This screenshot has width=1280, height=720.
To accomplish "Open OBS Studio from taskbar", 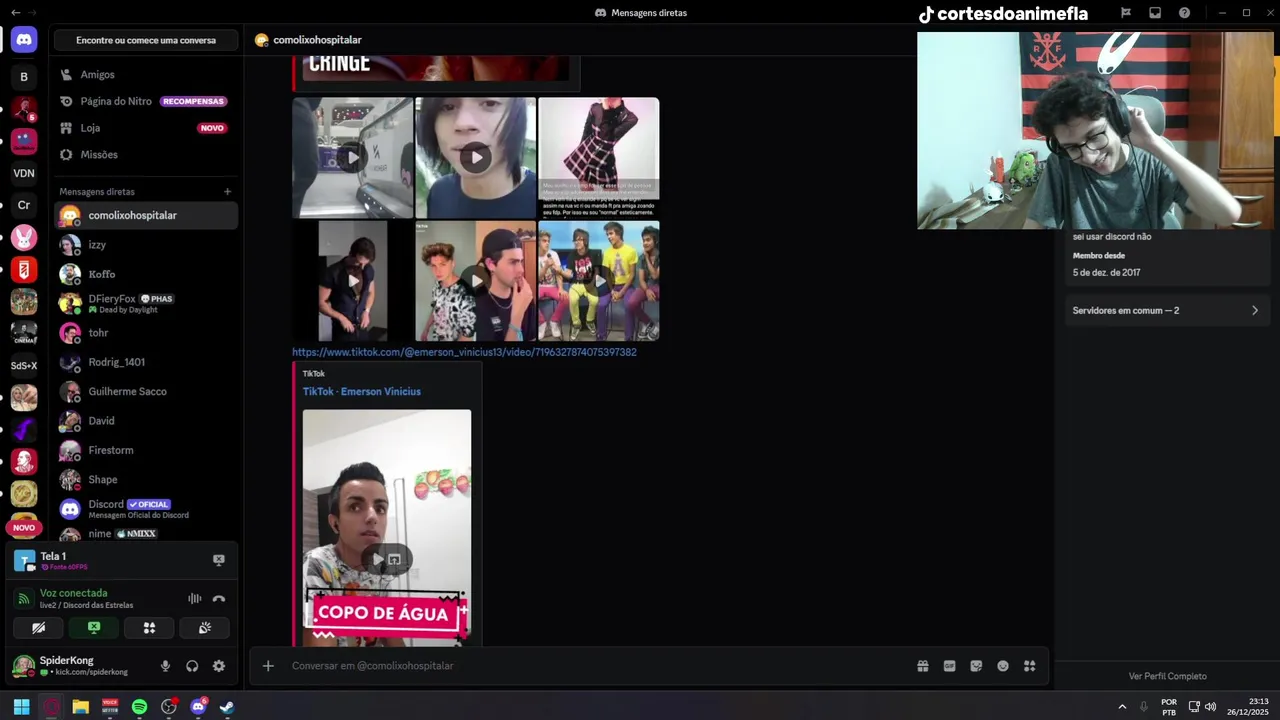I will pyautogui.click(x=169, y=707).
